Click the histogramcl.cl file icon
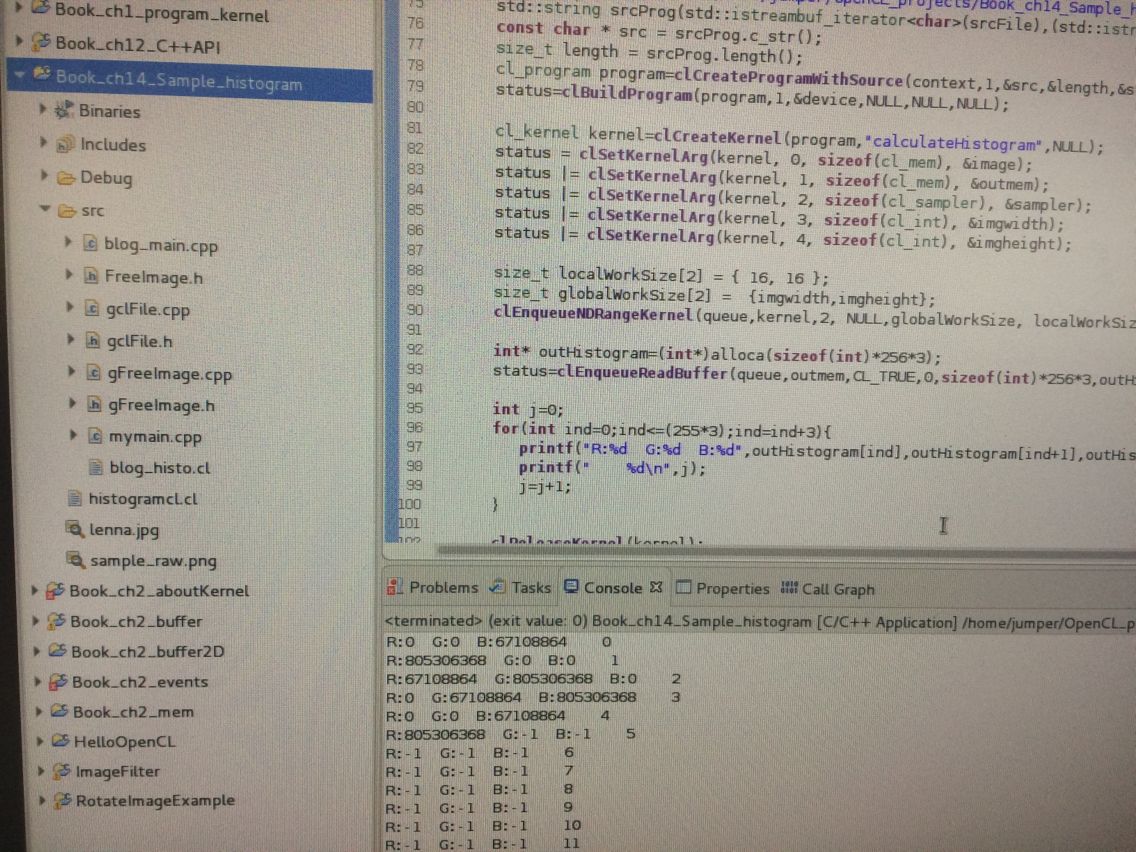Image resolution: width=1136 pixels, height=852 pixels. pos(74,498)
